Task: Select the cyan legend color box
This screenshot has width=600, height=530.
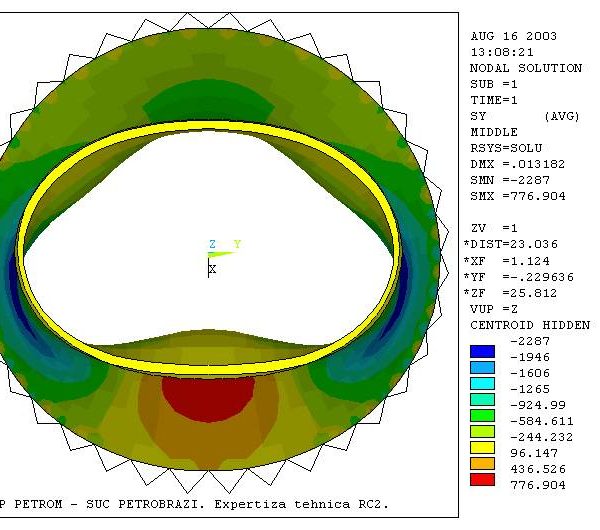Action: [482, 383]
